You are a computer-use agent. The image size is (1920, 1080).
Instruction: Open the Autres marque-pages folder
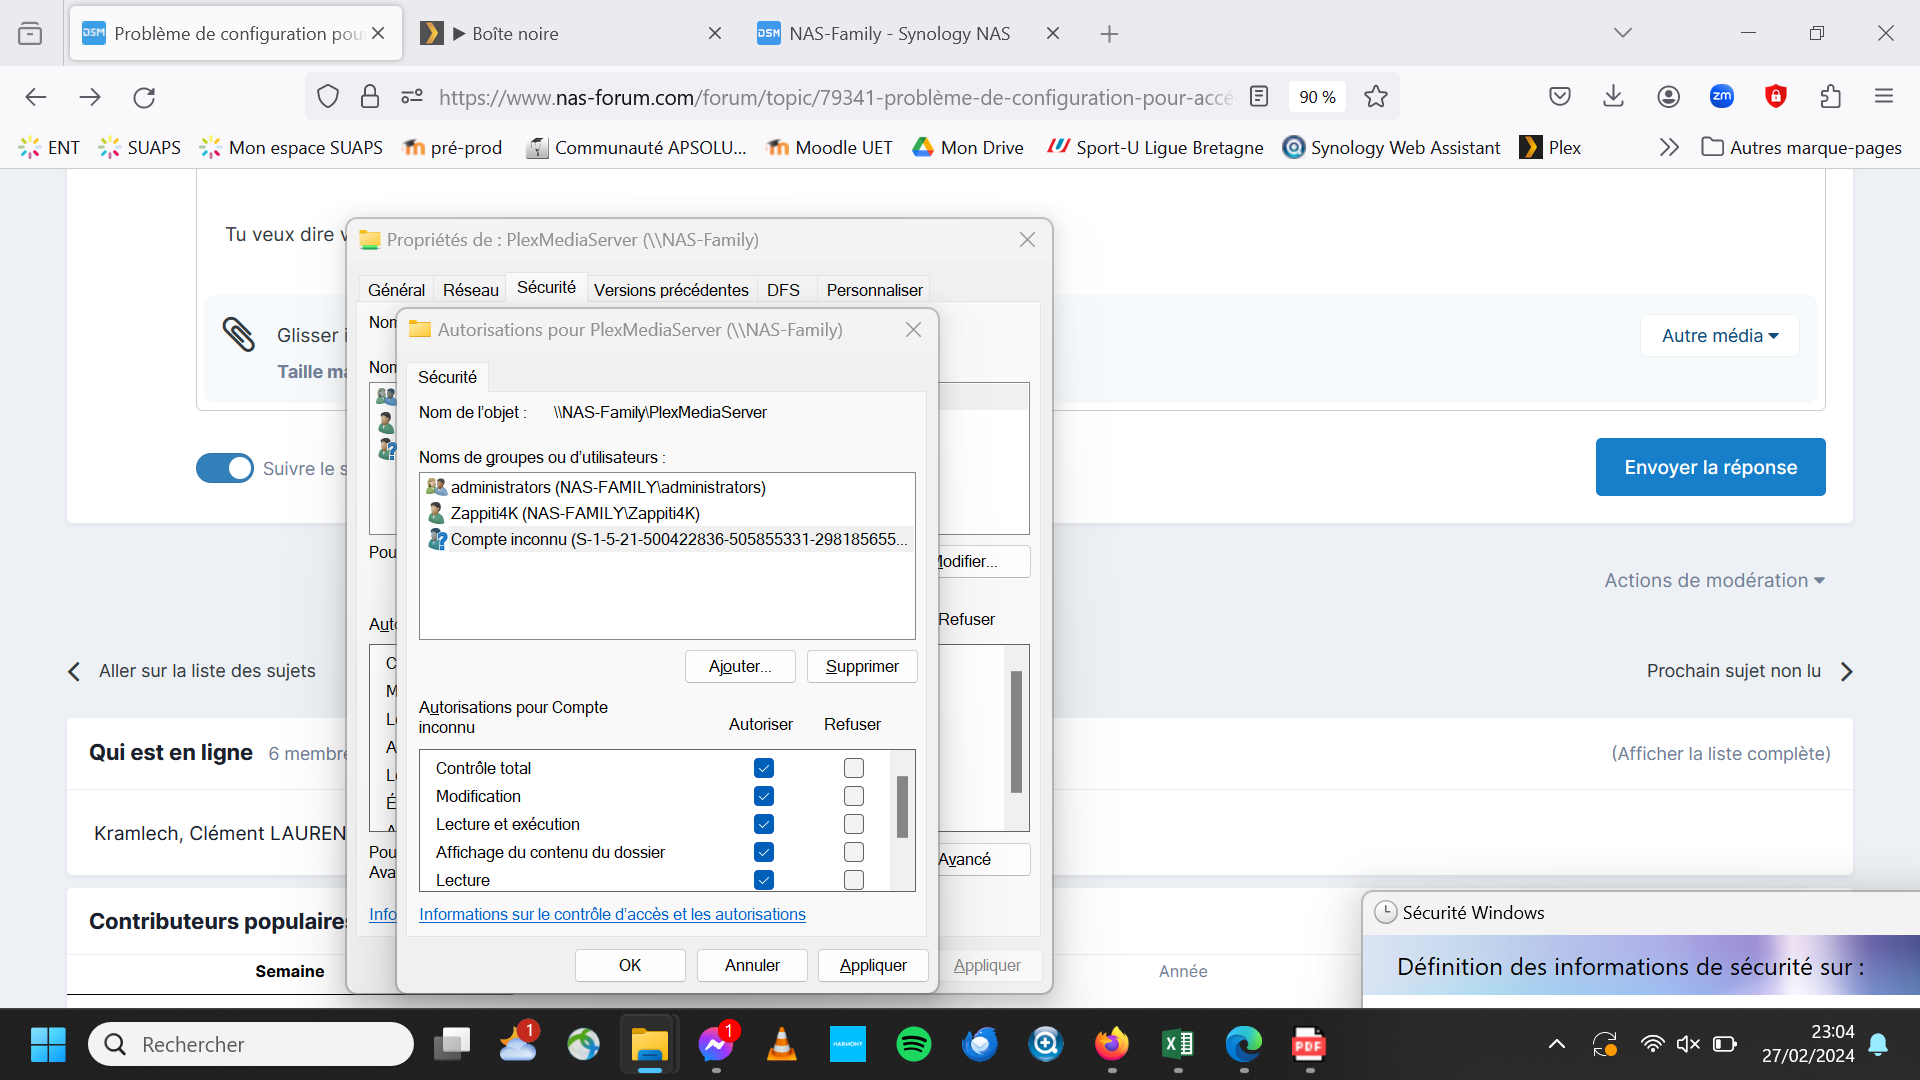pyautogui.click(x=1802, y=148)
